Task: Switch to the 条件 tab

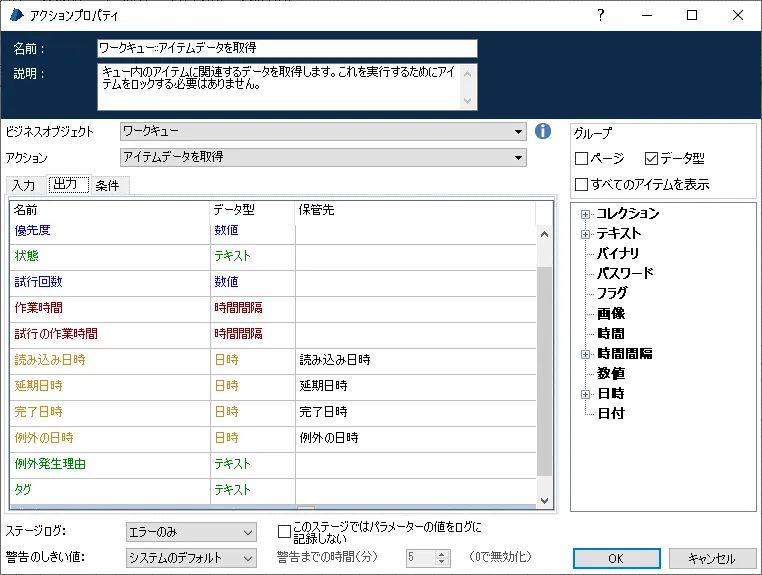Action: pyautogui.click(x=108, y=185)
